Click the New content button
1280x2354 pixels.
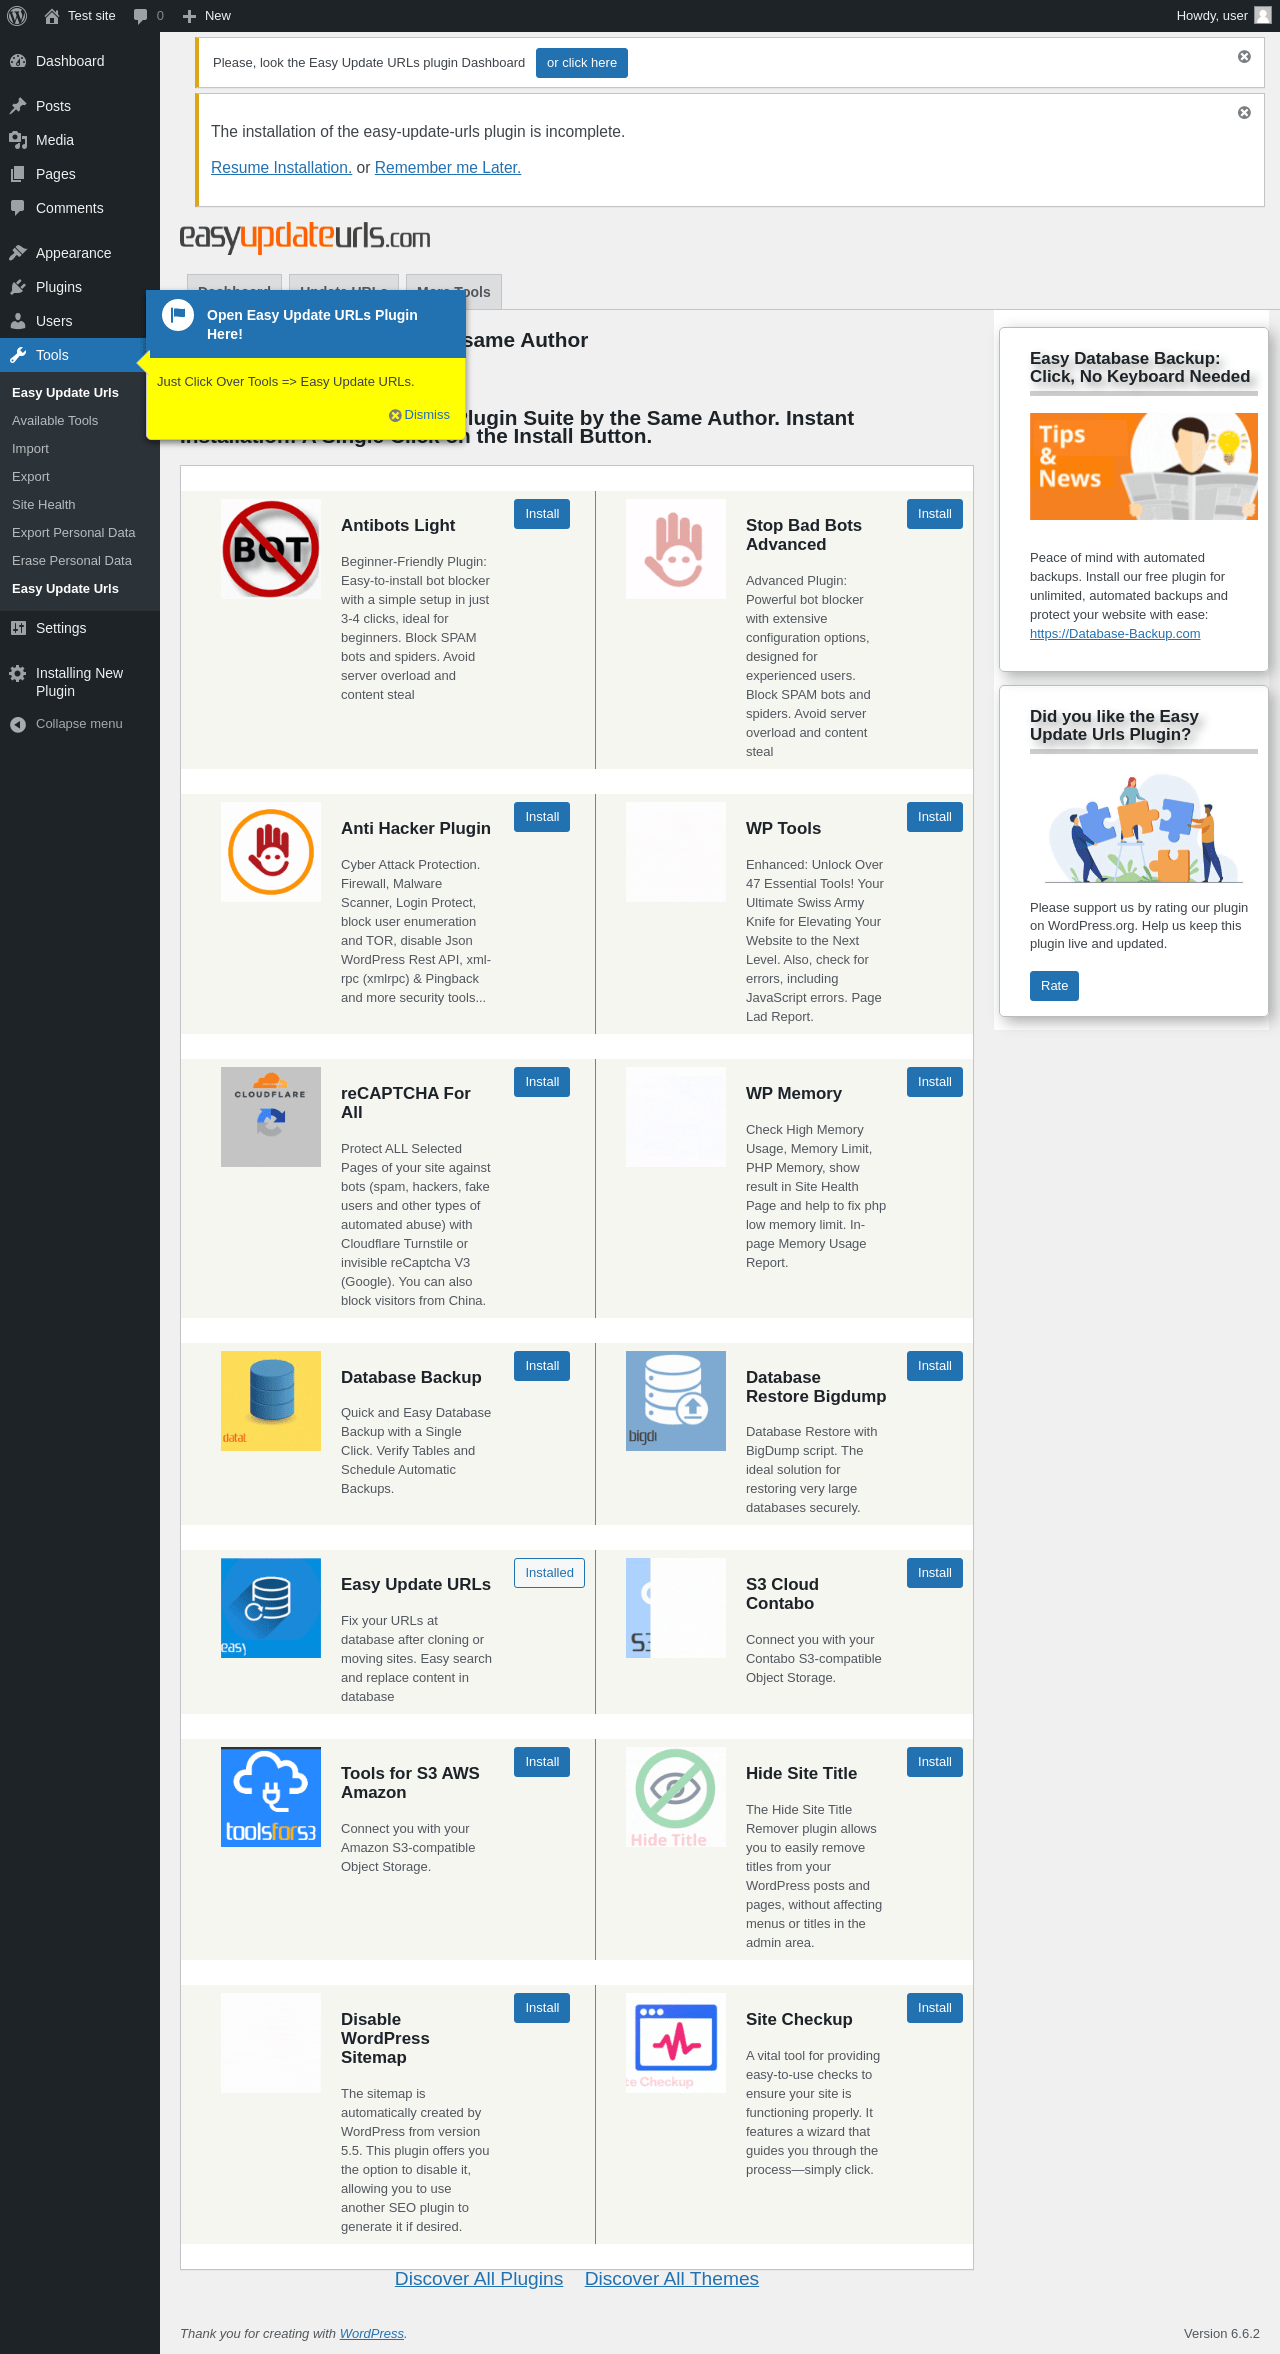tap(206, 16)
